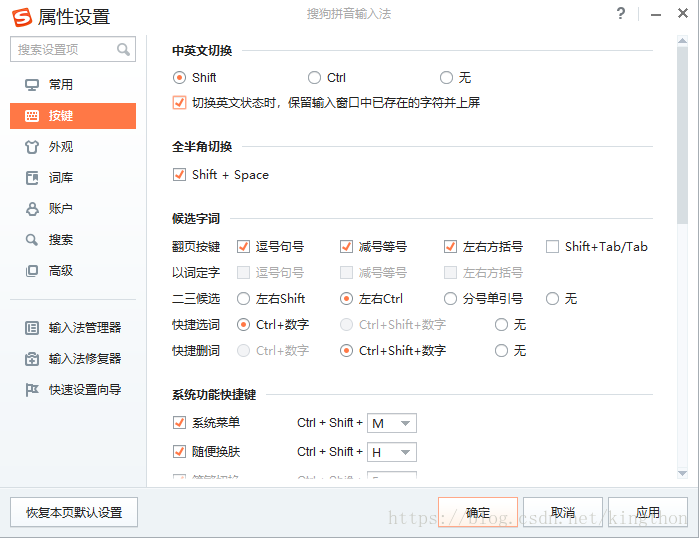Click the flag icon beside 快速设置向导

32,390
